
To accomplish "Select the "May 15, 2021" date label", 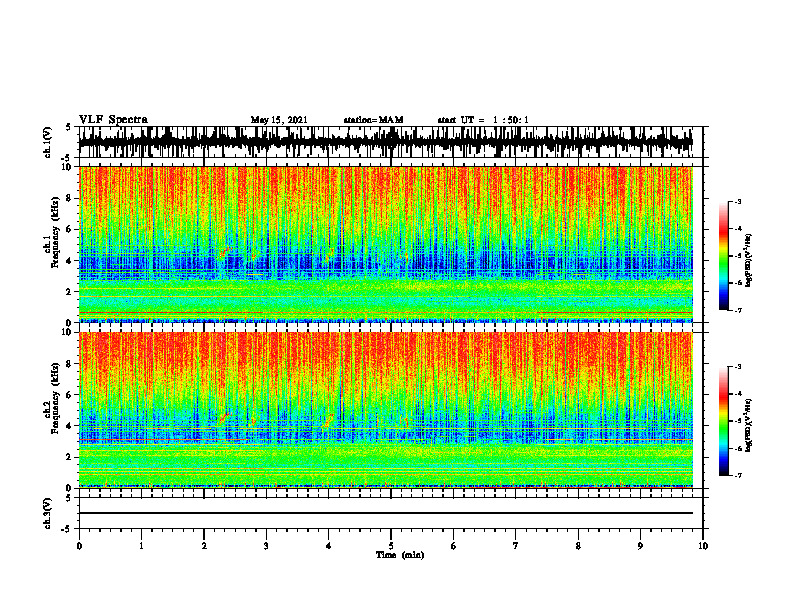I will point(279,120).
